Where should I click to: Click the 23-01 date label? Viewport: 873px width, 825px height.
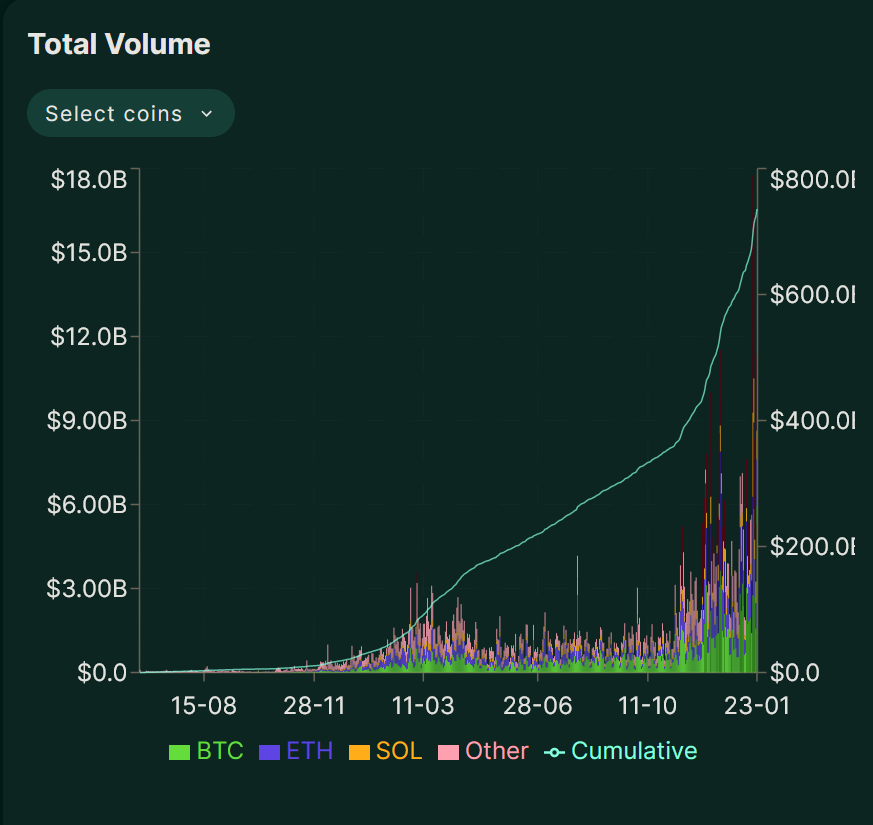[x=757, y=706]
